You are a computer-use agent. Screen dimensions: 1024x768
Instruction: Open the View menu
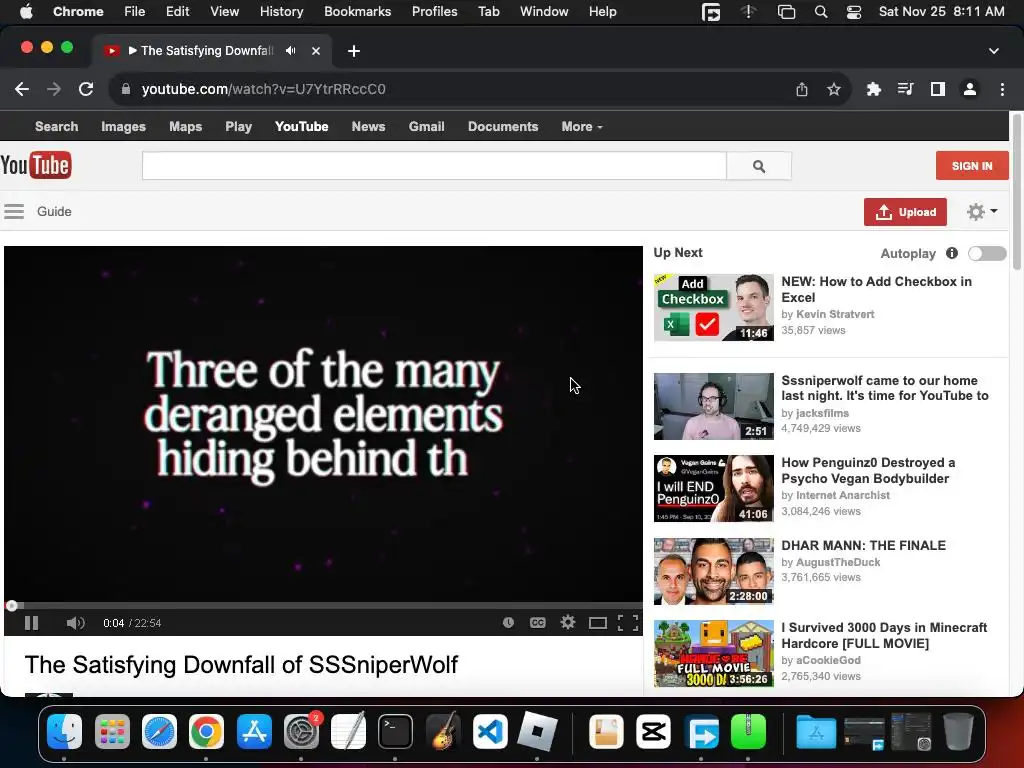[x=225, y=11]
